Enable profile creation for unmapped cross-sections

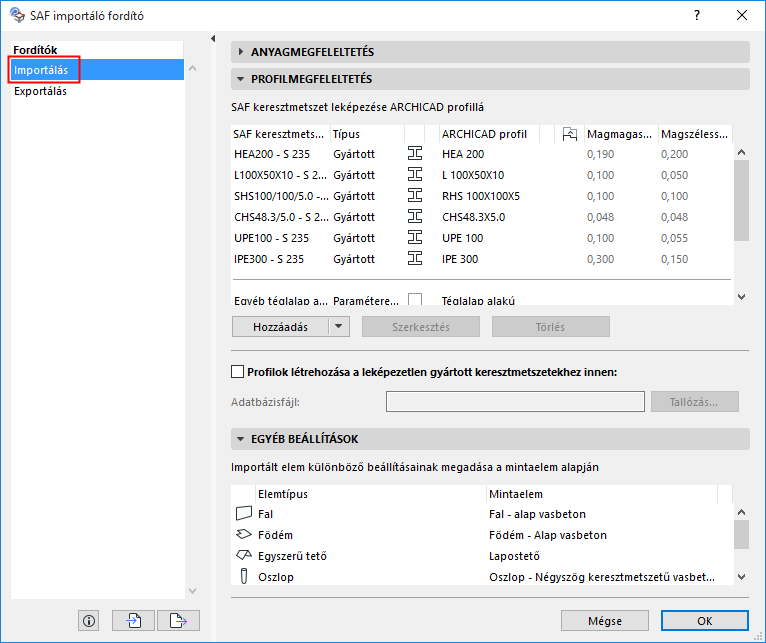point(237,372)
